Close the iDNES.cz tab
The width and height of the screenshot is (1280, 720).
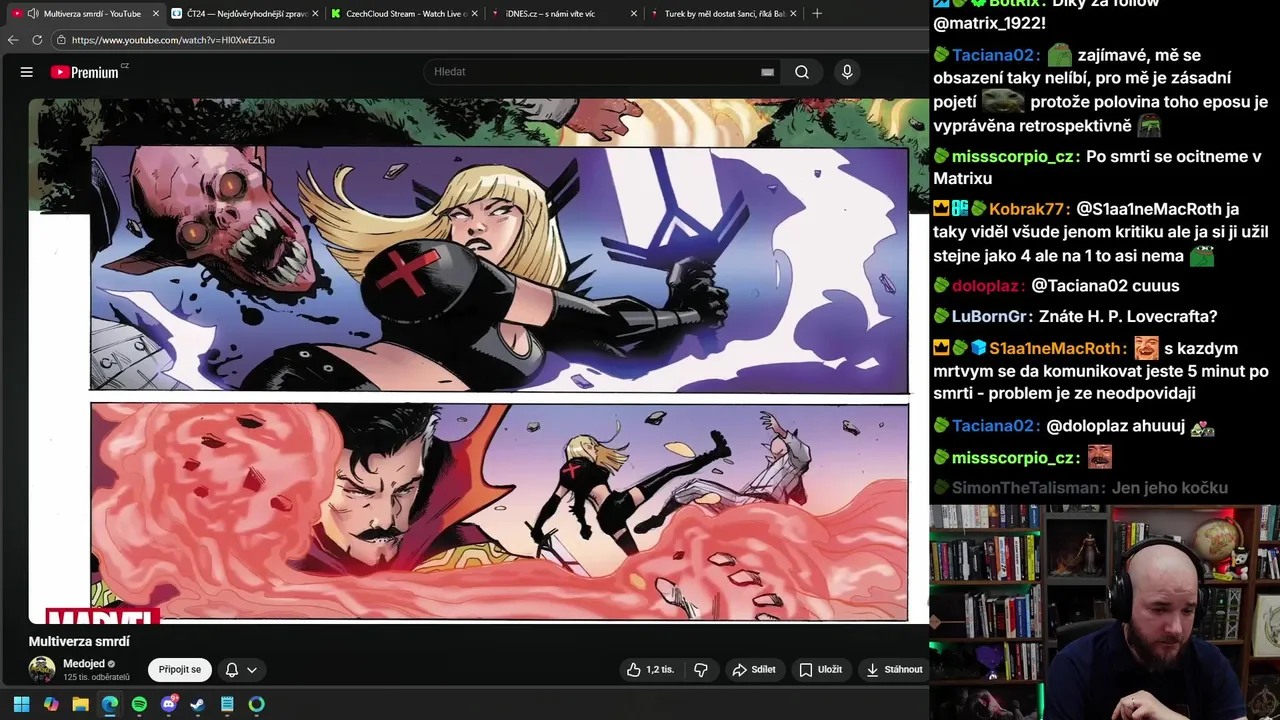634,14
